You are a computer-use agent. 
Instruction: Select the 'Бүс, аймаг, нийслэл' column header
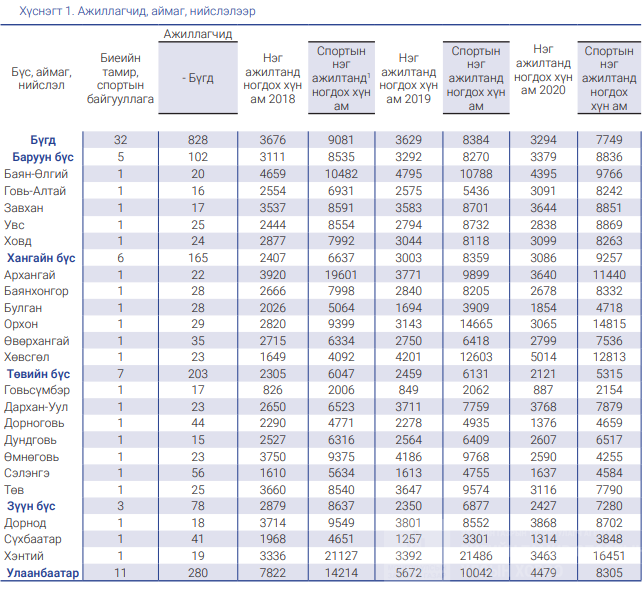[41, 78]
